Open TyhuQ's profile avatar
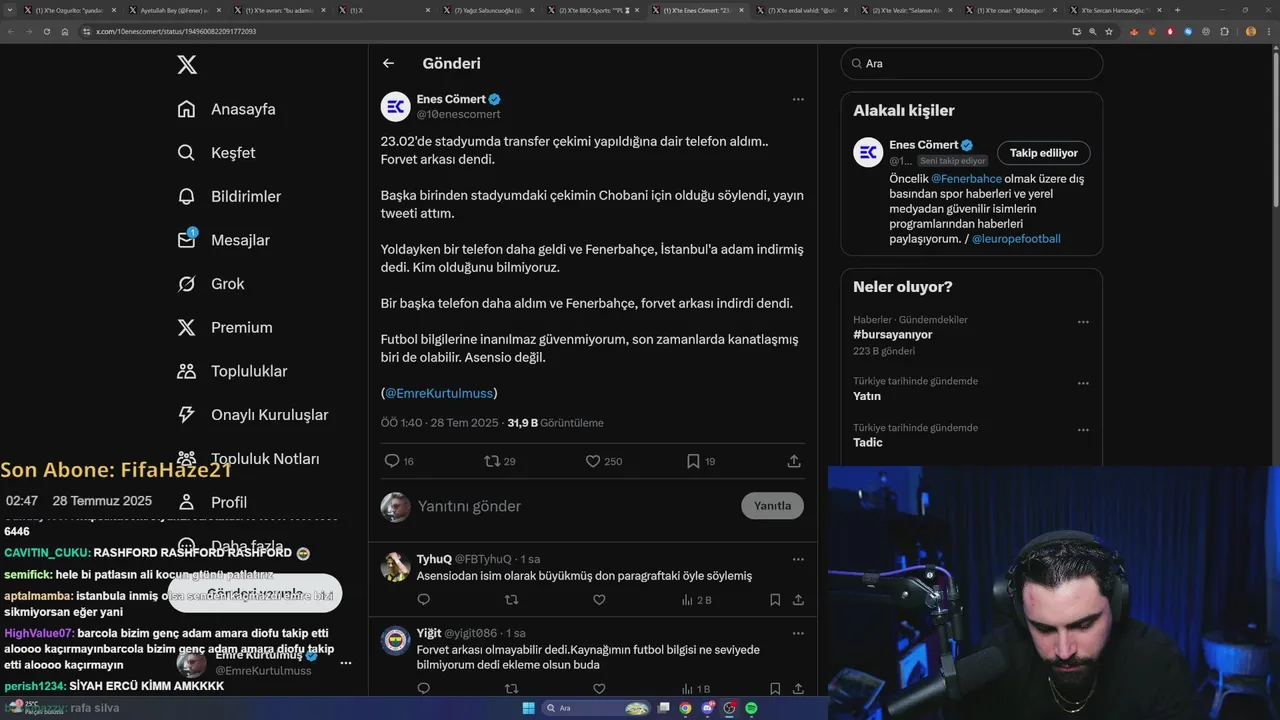 point(396,566)
